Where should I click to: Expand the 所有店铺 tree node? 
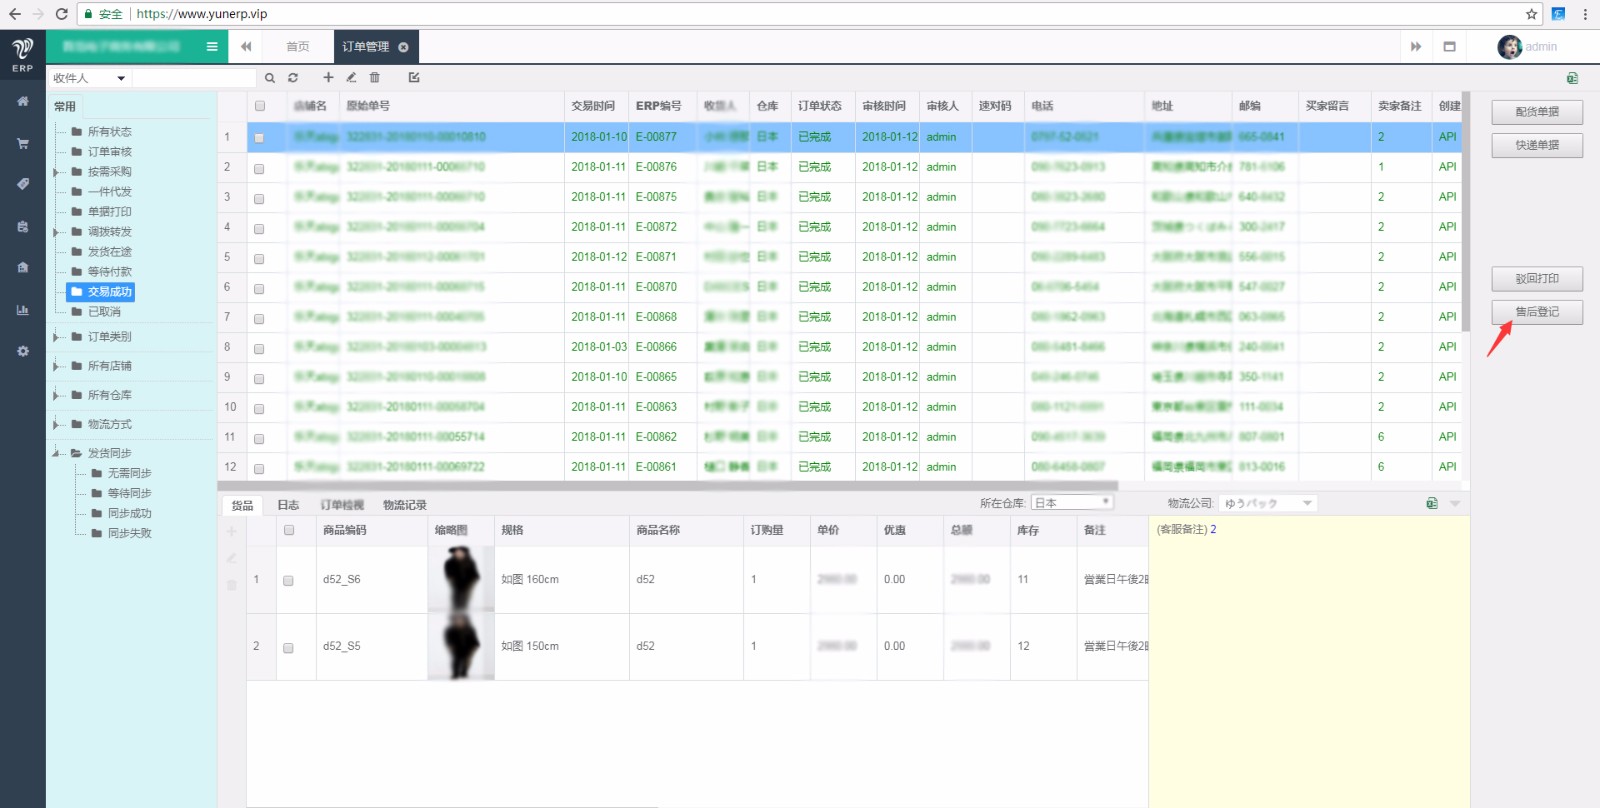(x=56, y=366)
